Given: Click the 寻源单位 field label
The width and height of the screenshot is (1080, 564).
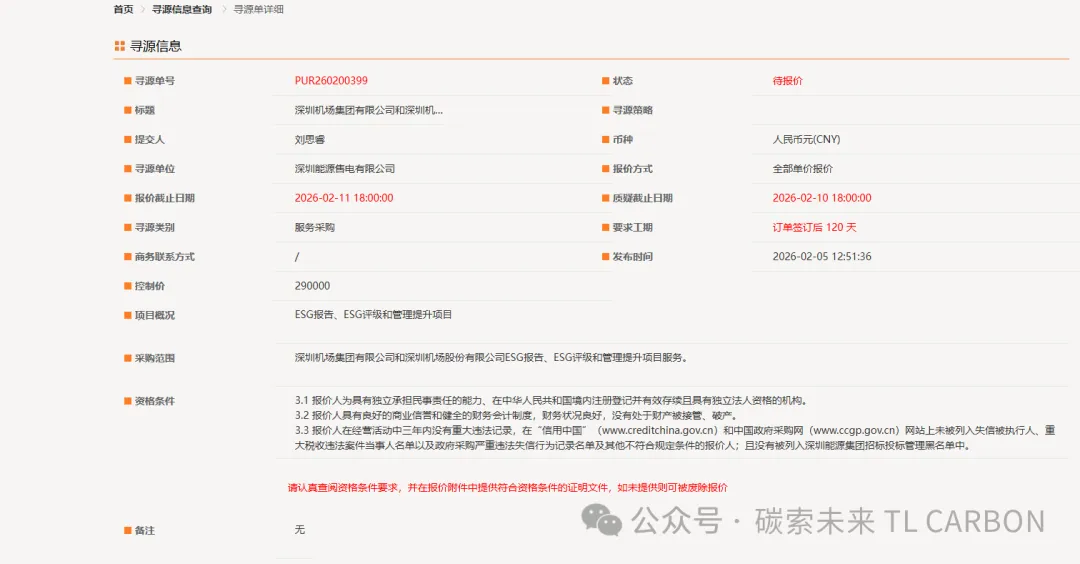Looking at the screenshot, I should click(154, 169).
